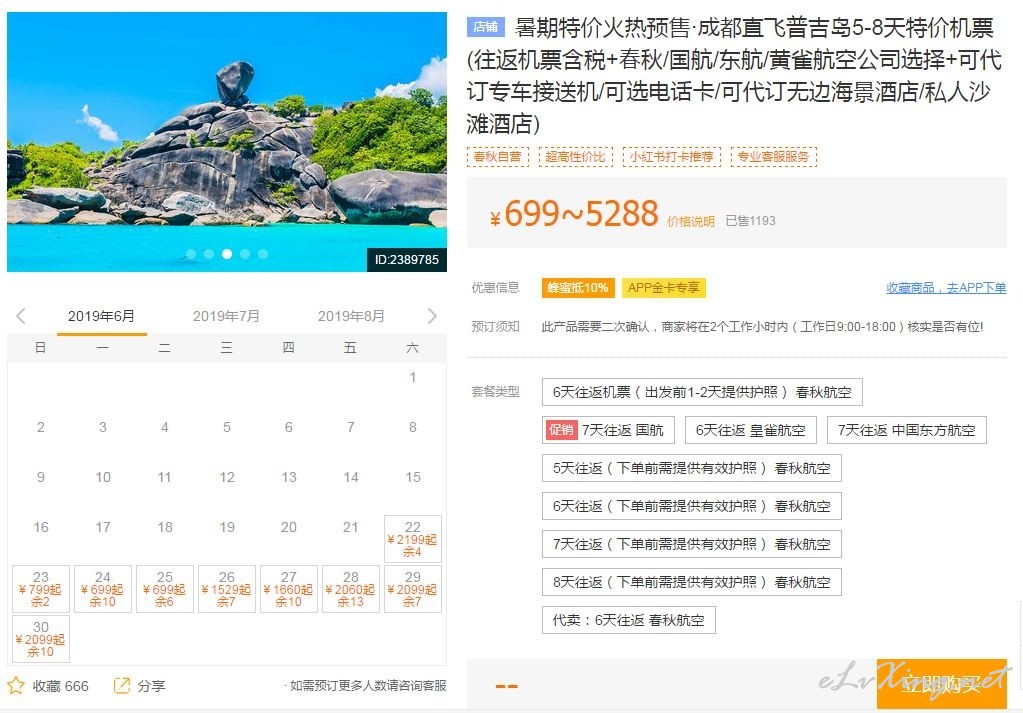Choose June 30 priced ¥2099
Viewport: 1023px width, 713px height.
pos(40,639)
